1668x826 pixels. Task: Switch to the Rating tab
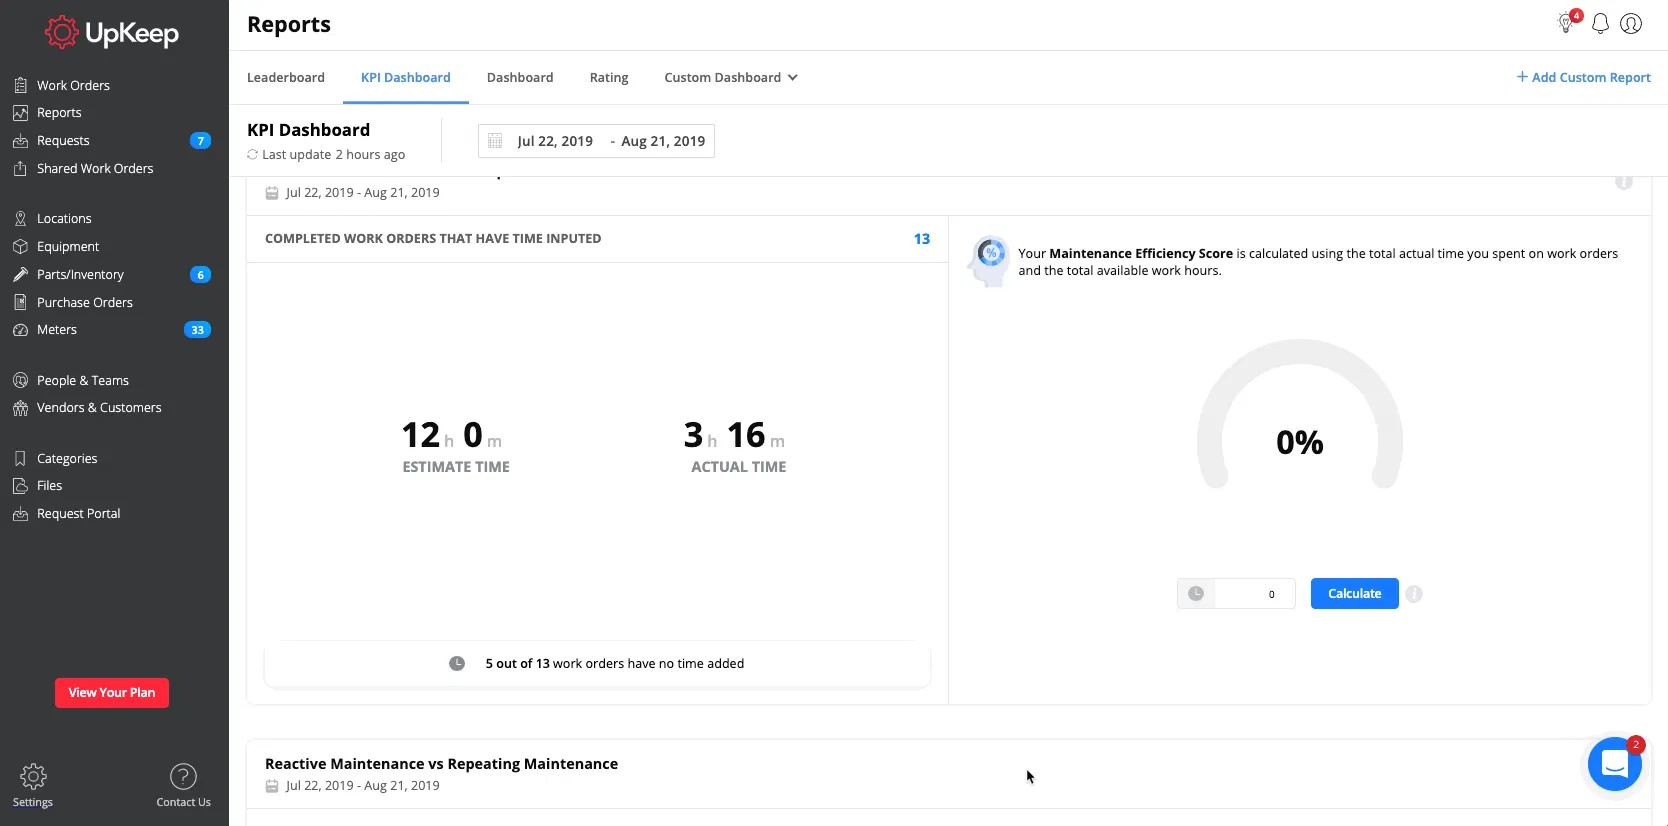pos(609,78)
